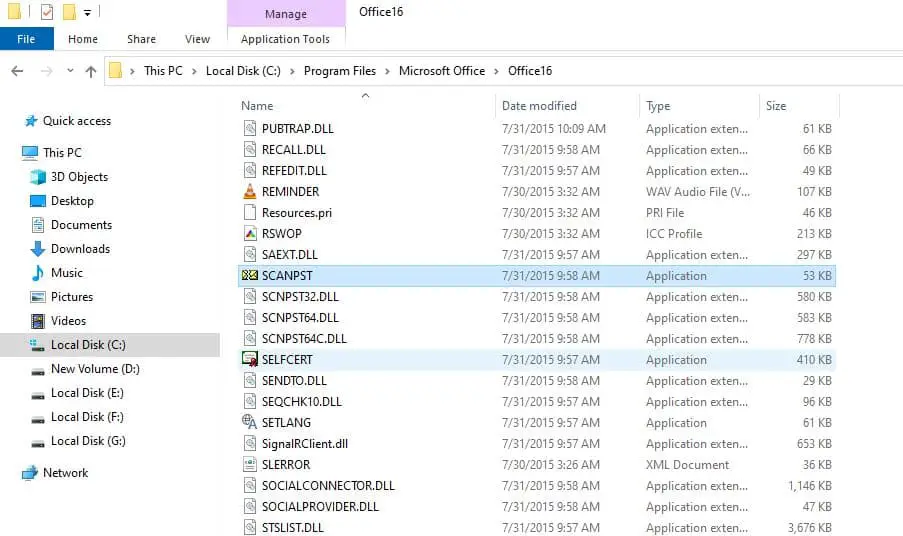Click the 3D Objects cube icon
The height and width of the screenshot is (536, 903).
tap(37, 177)
